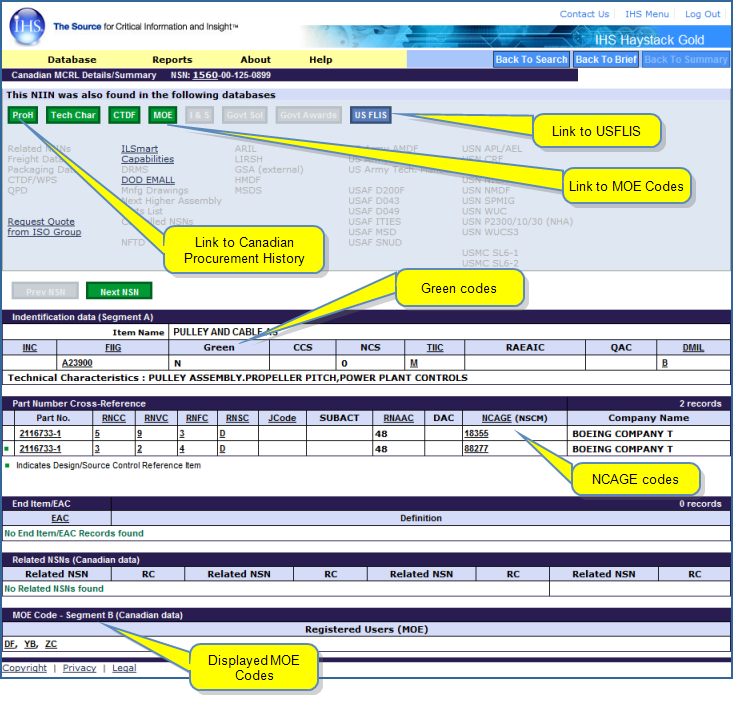Open the Help menu
733x705 pixels.
click(x=321, y=60)
